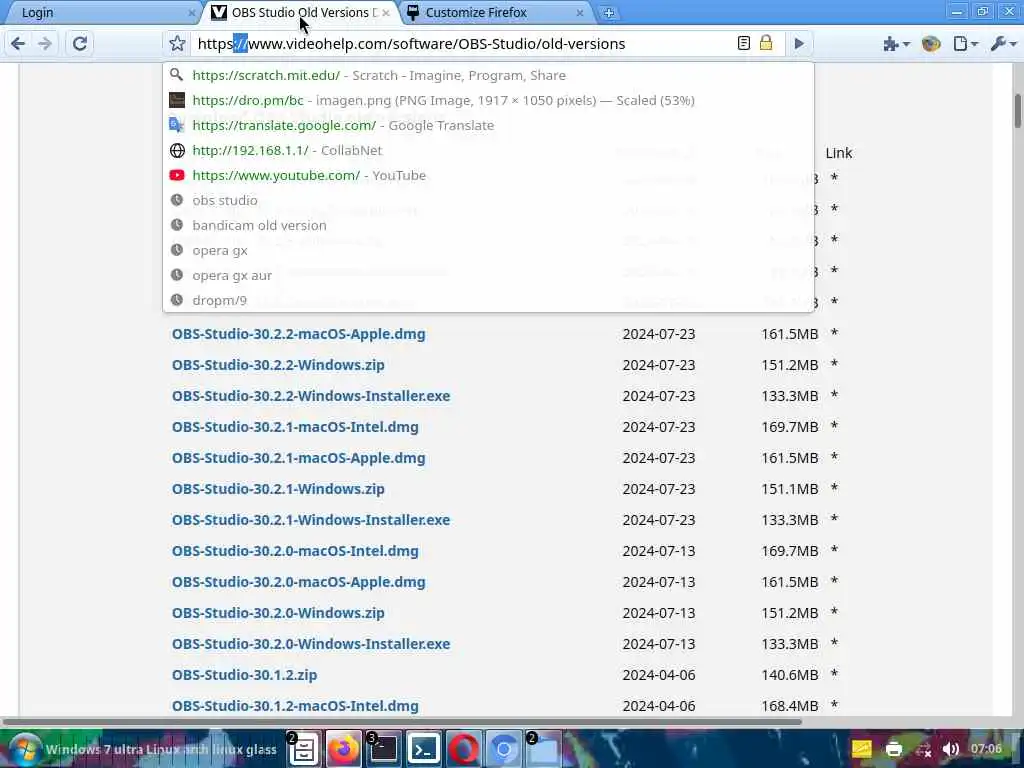Close the Customize Firefox tab
The width and height of the screenshot is (1024, 768).
click(580, 12)
